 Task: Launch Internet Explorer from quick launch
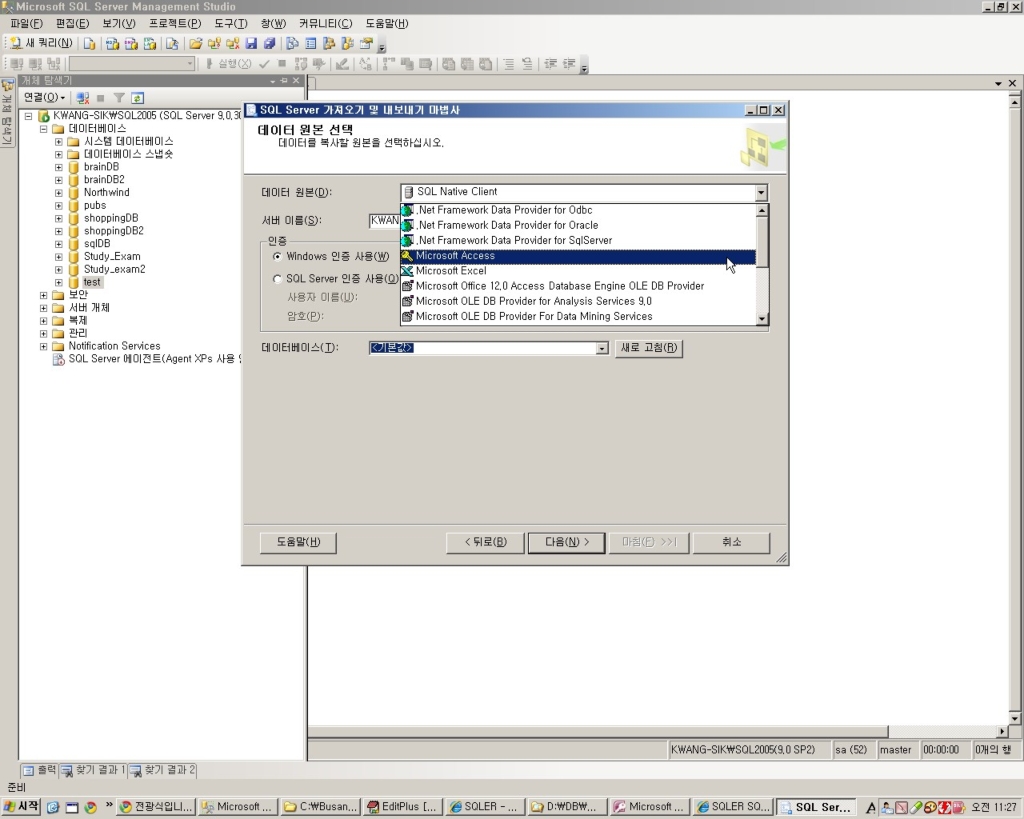(53, 807)
